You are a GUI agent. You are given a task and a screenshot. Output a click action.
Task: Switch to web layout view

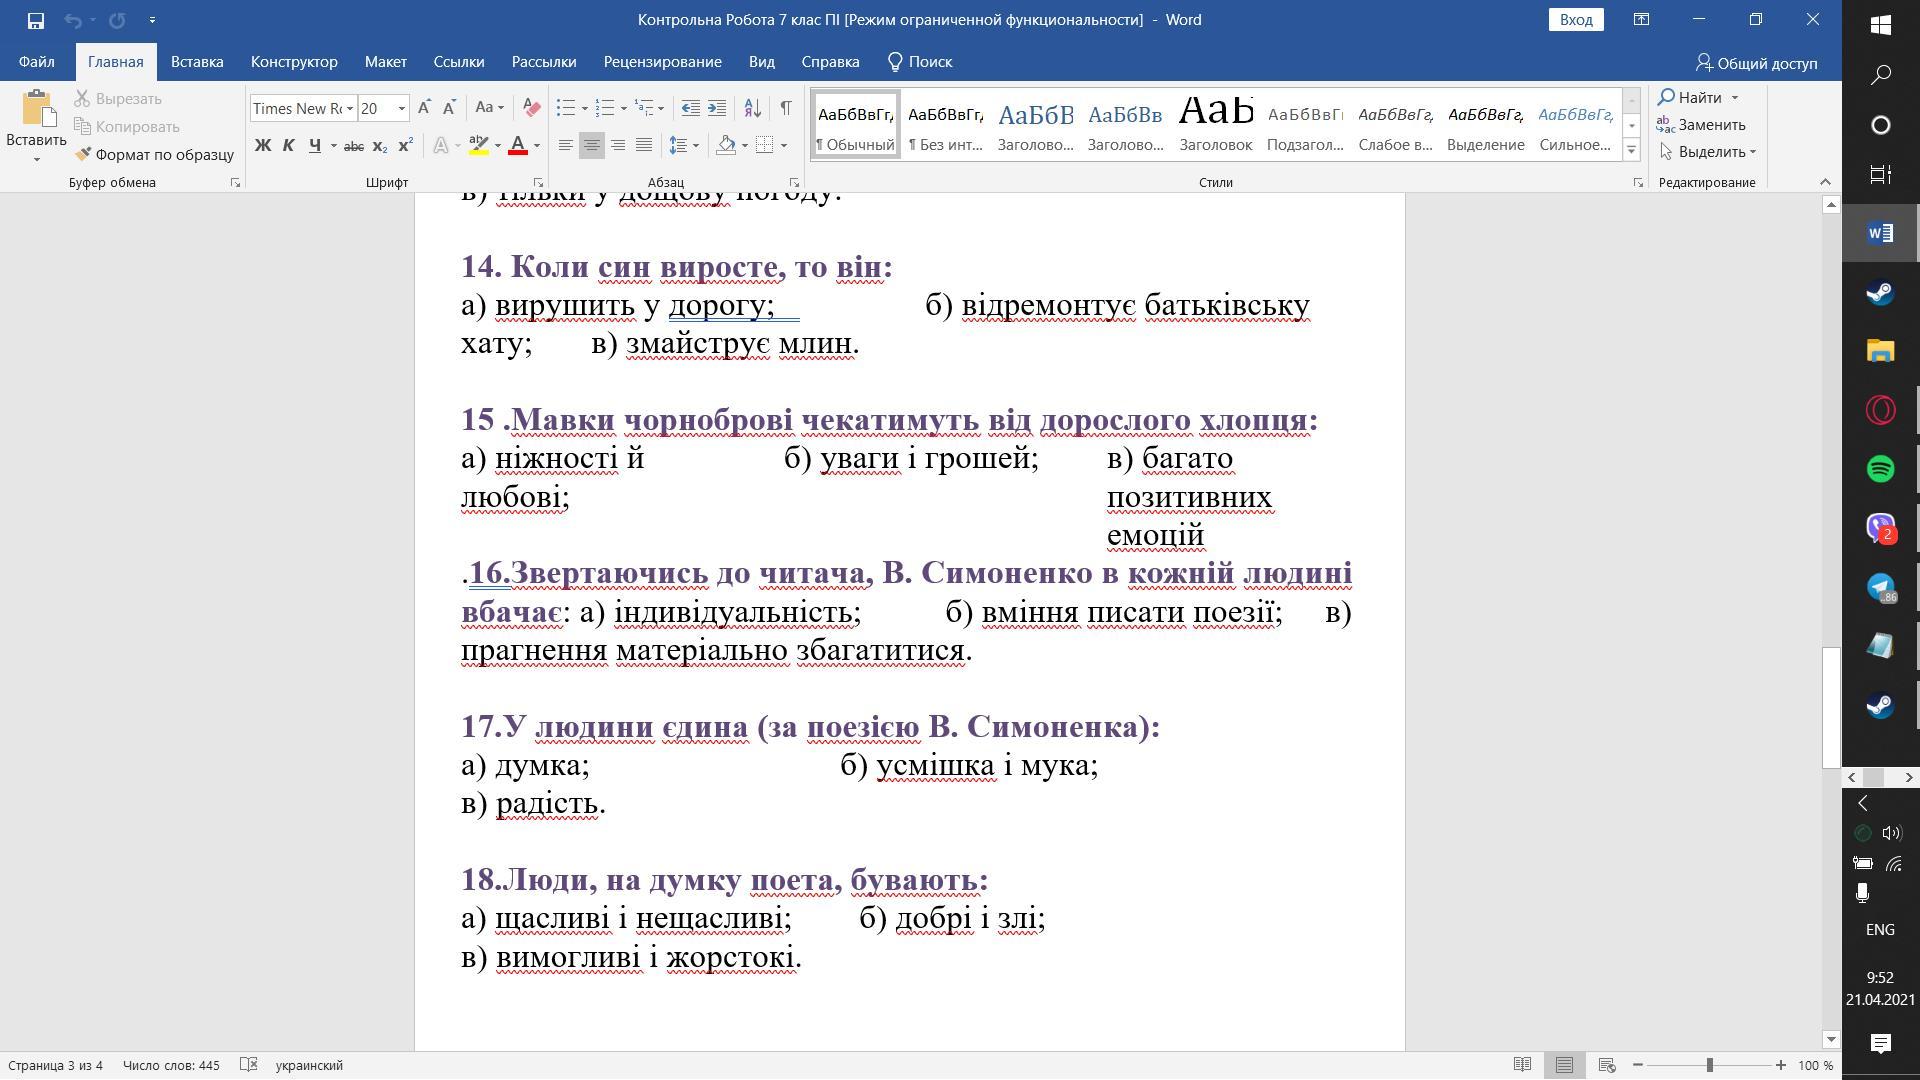[1607, 1066]
